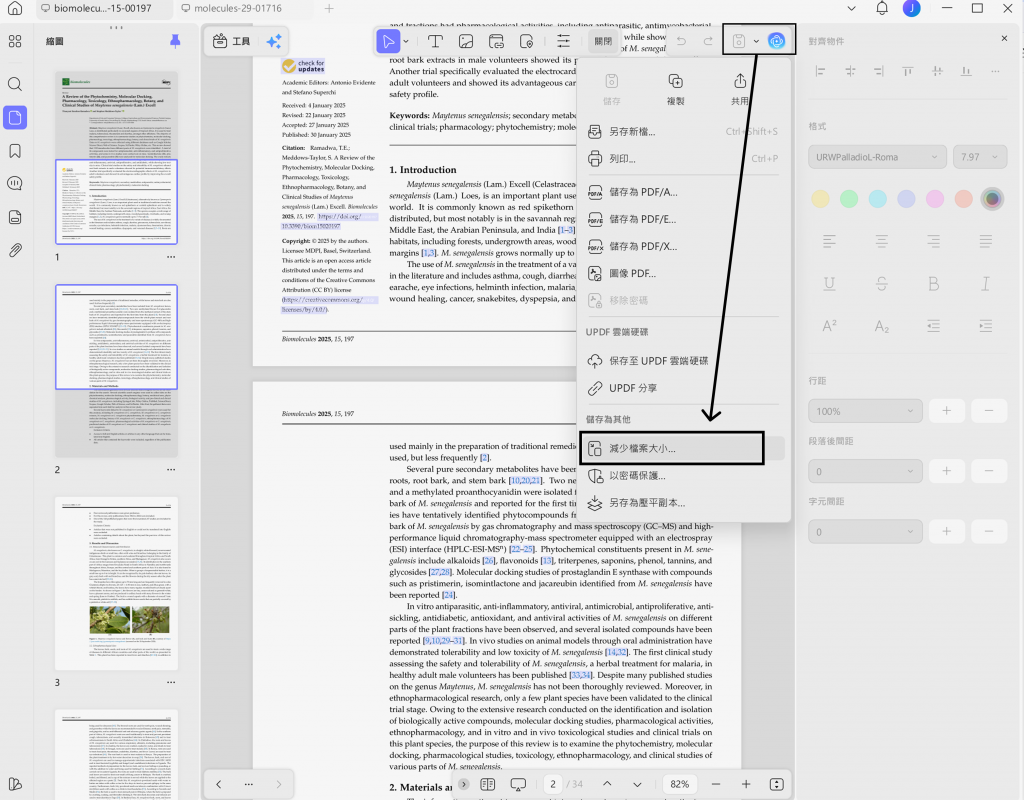Click the Share (共用) icon in save menu
The image size is (1024, 800).
739,89
